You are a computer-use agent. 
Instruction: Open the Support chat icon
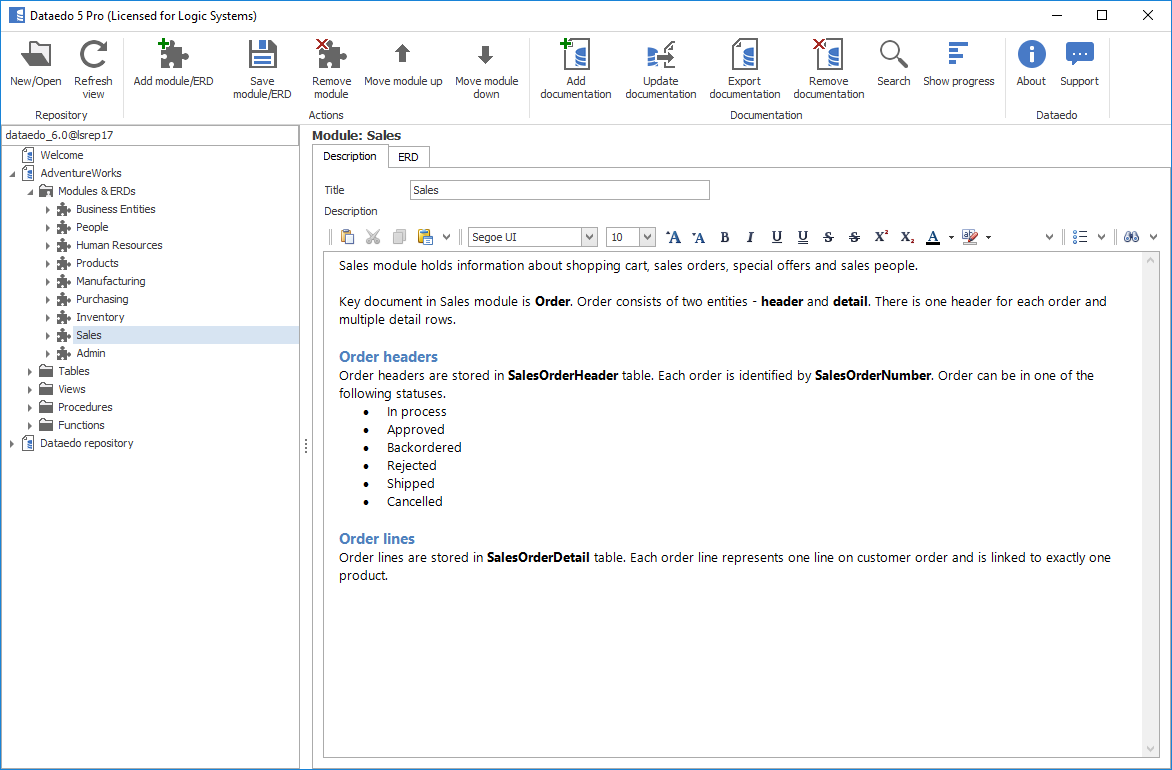pyautogui.click(x=1079, y=56)
